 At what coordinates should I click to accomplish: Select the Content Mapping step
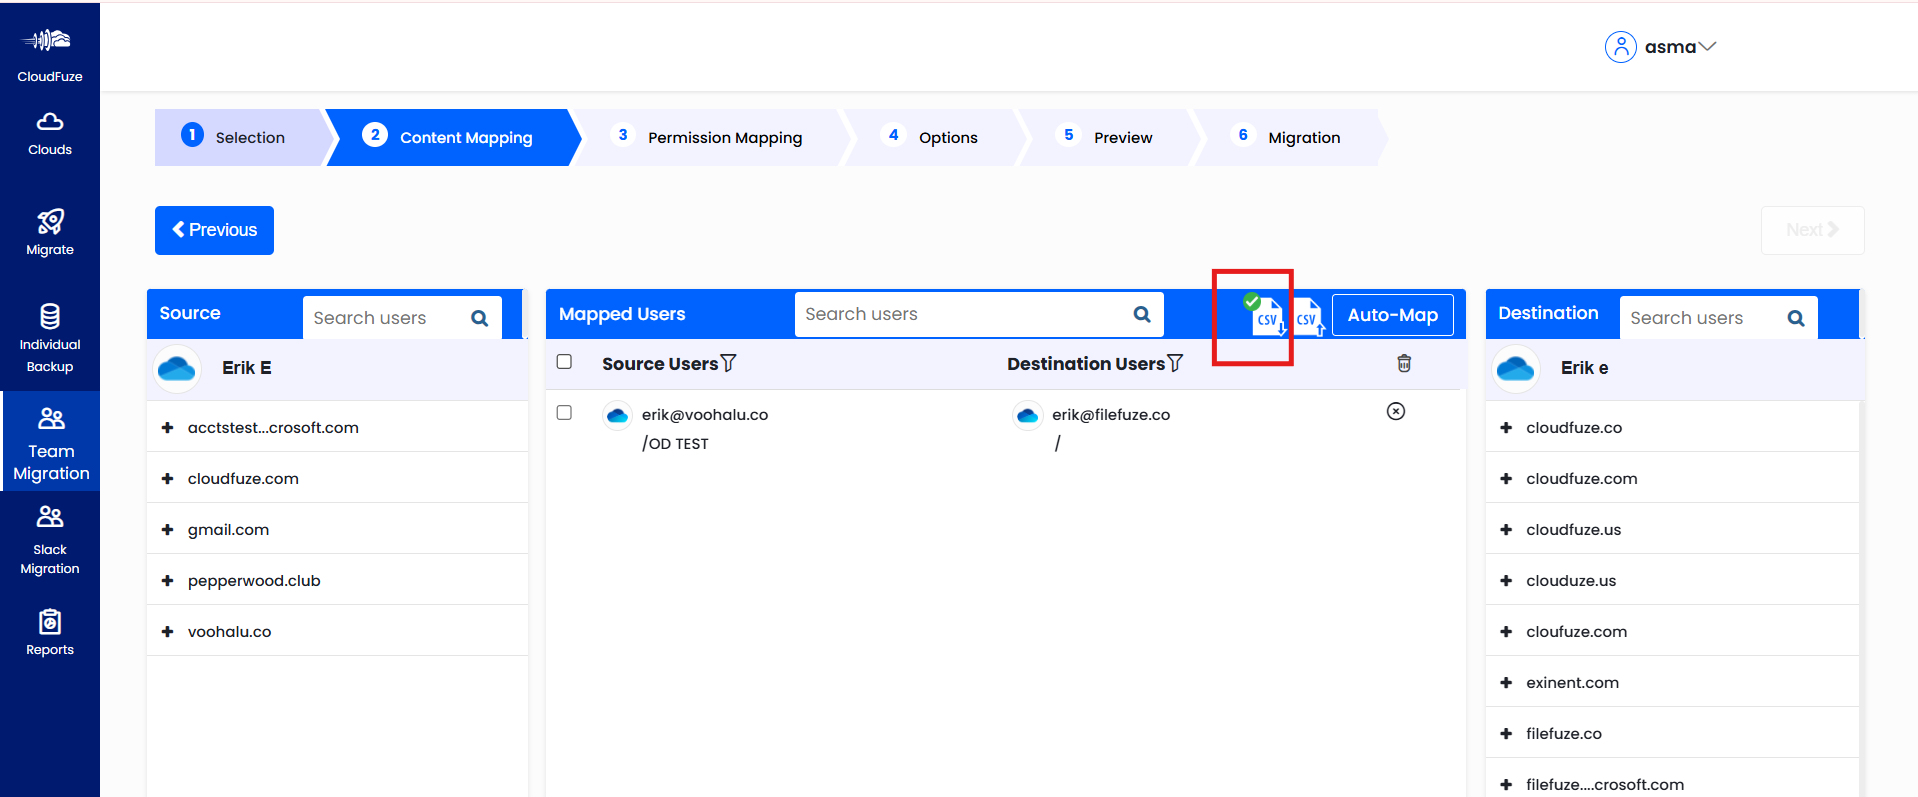(452, 137)
